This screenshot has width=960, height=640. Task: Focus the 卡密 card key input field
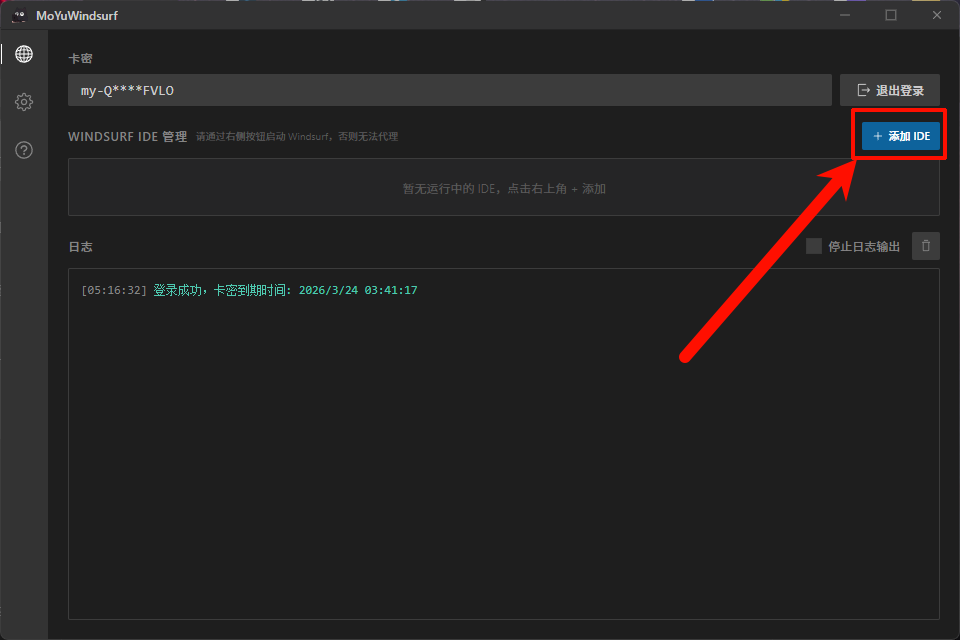pyautogui.click(x=450, y=90)
